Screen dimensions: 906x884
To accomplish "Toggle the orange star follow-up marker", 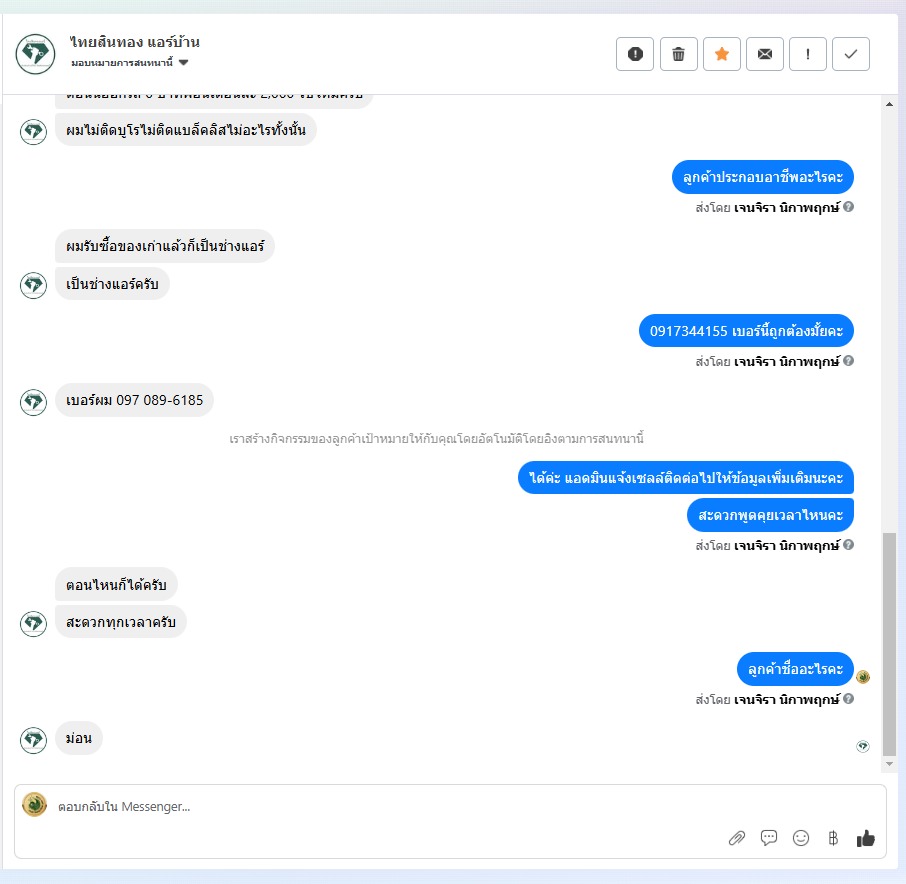I will click(722, 54).
